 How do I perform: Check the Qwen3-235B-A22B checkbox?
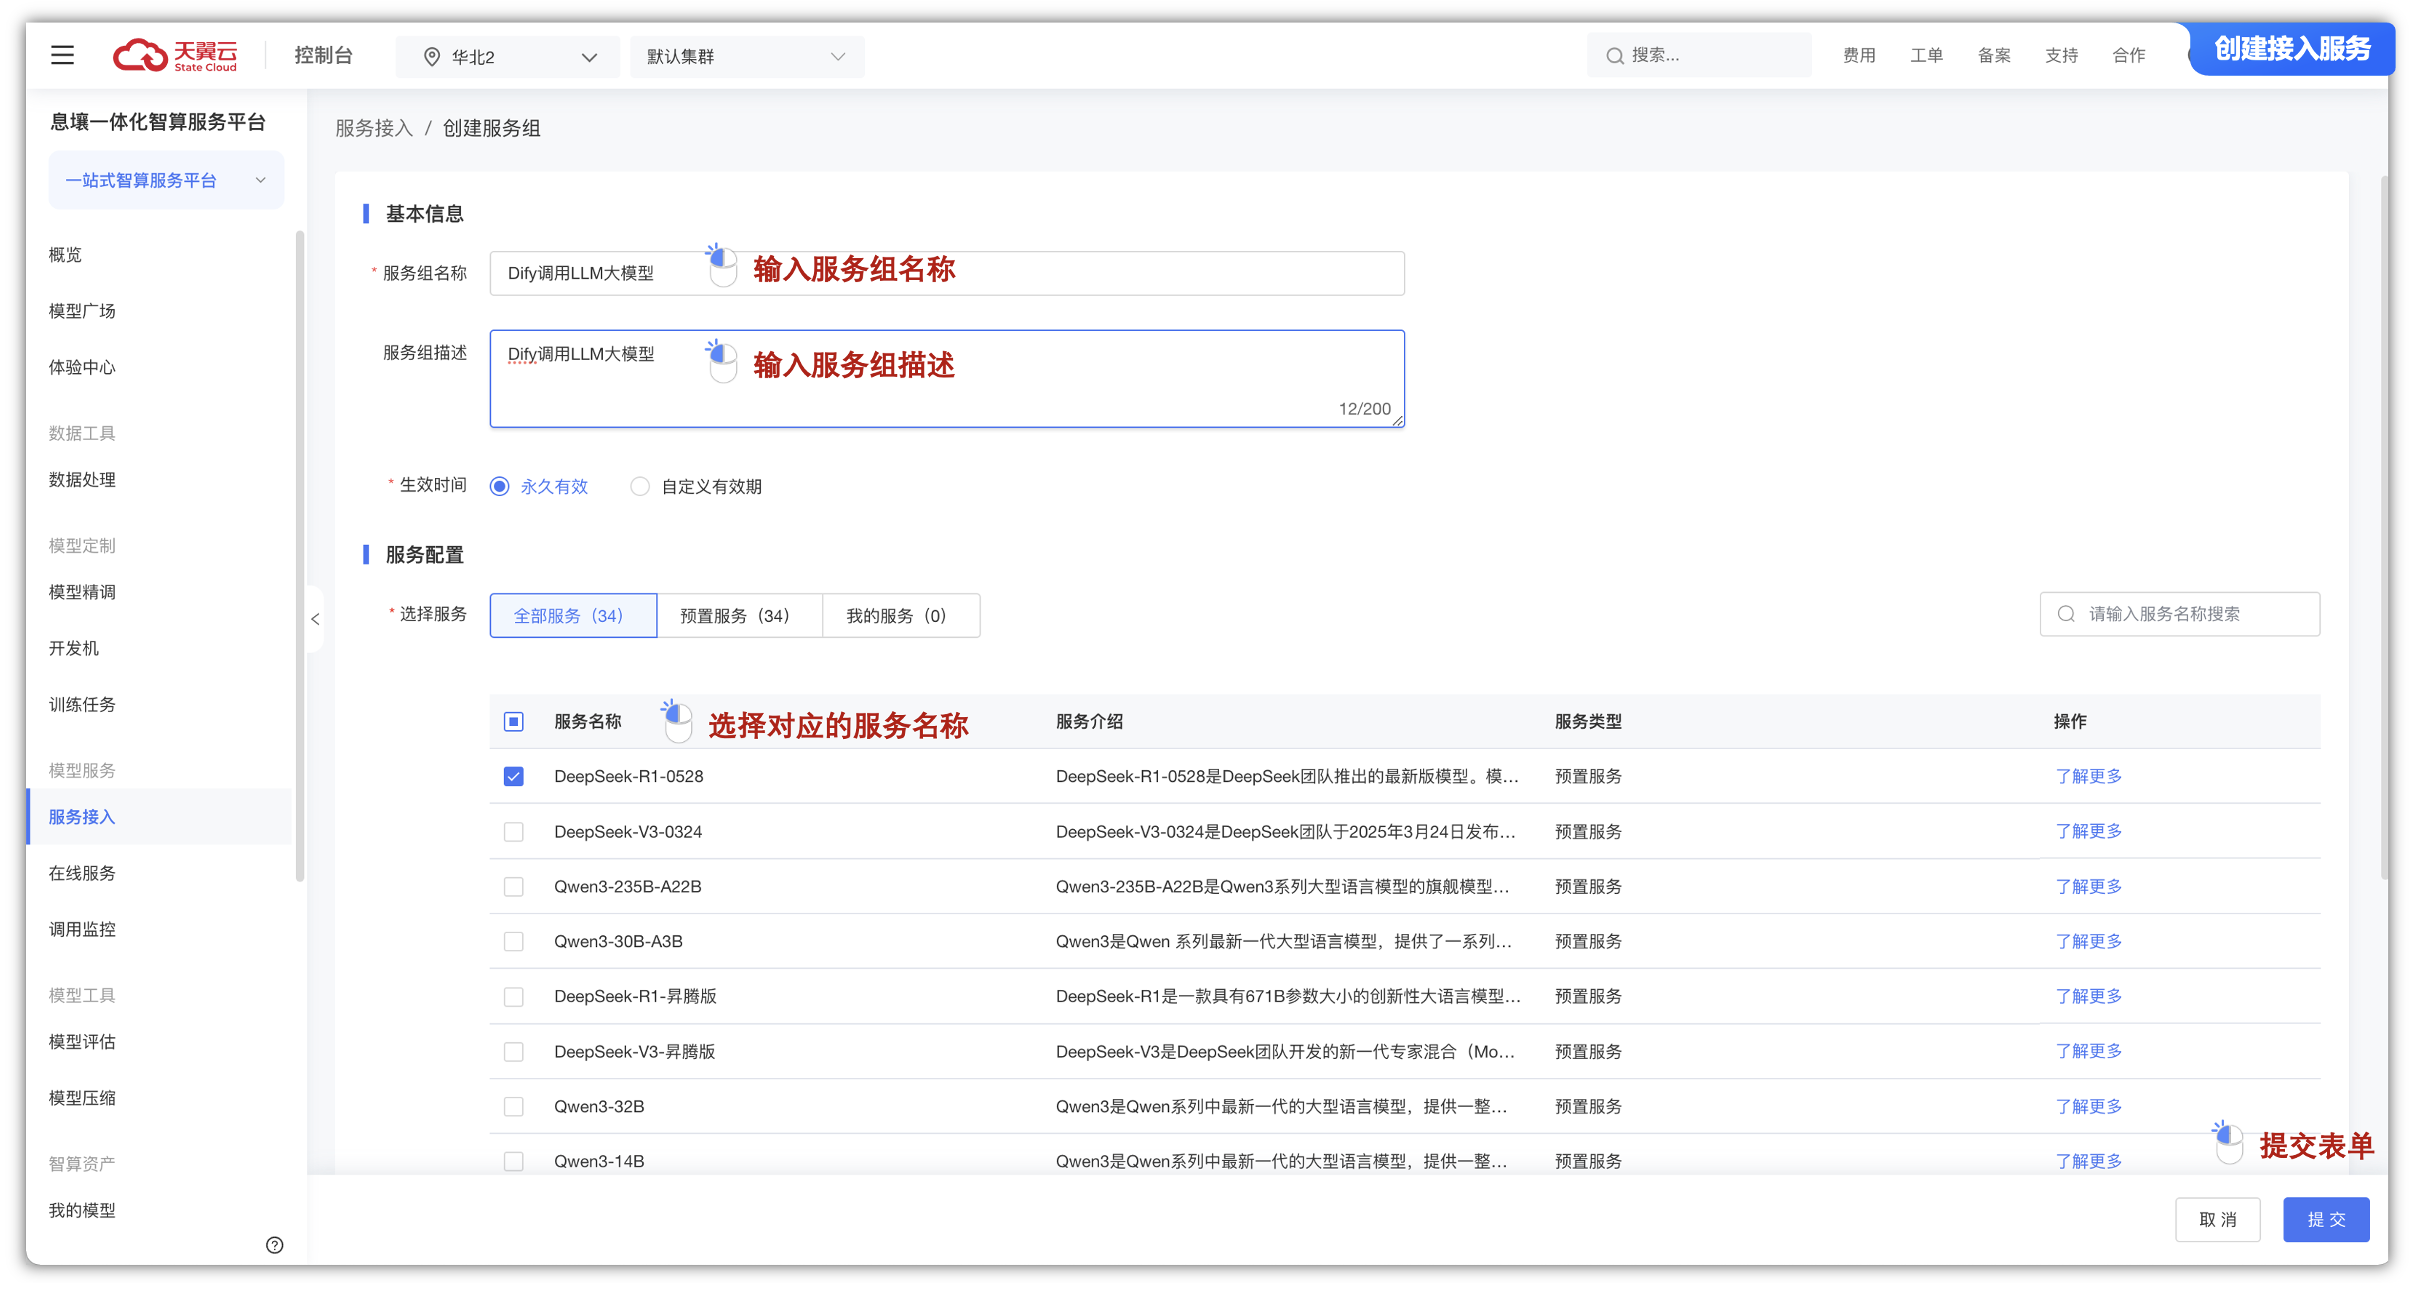coord(514,886)
